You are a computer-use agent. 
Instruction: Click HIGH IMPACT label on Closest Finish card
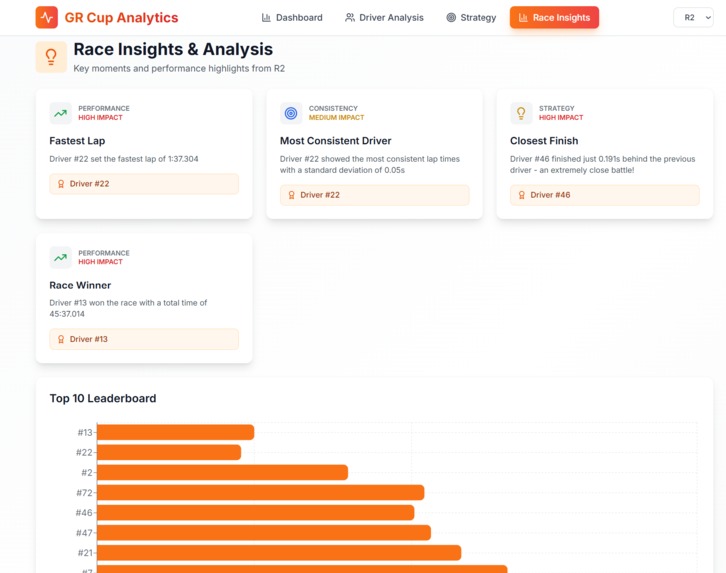pyautogui.click(x=561, y=118)
